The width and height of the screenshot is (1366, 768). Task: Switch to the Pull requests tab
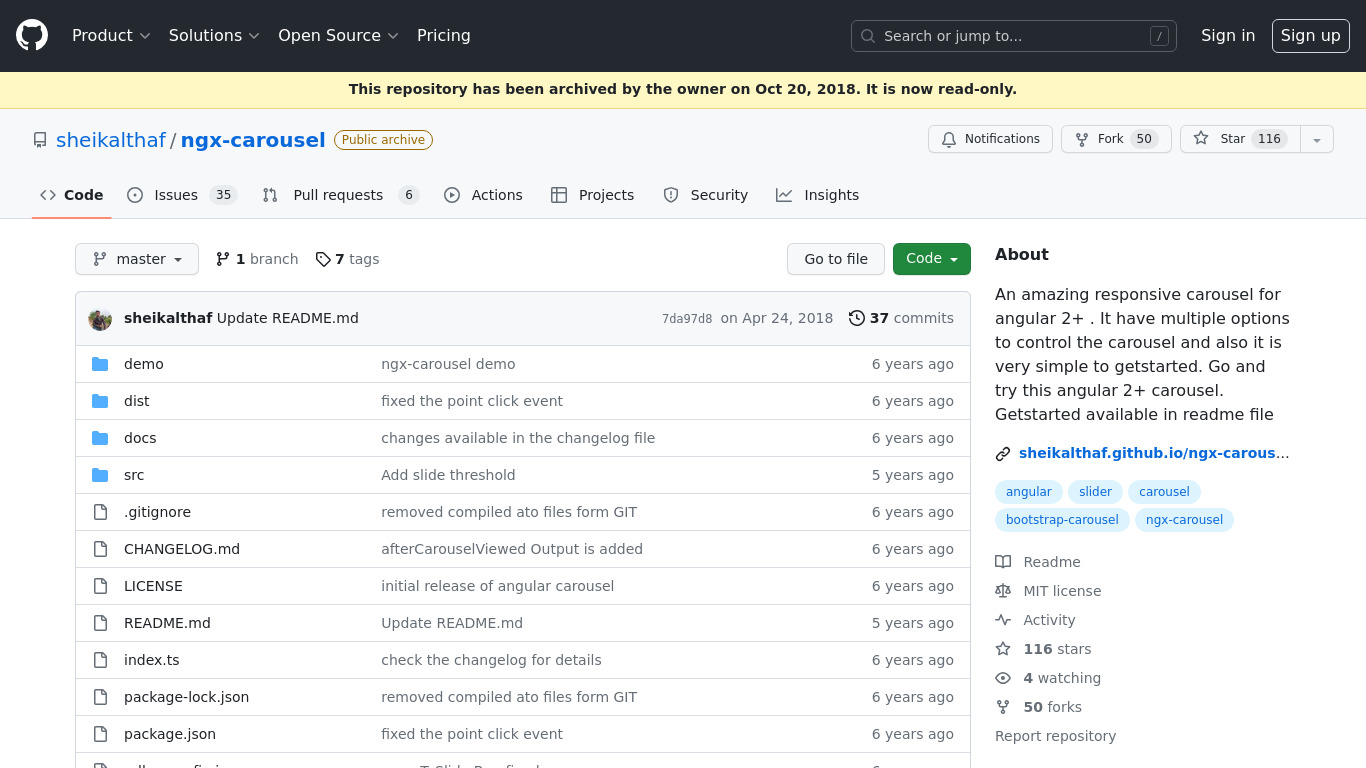(x=339, y=195)
